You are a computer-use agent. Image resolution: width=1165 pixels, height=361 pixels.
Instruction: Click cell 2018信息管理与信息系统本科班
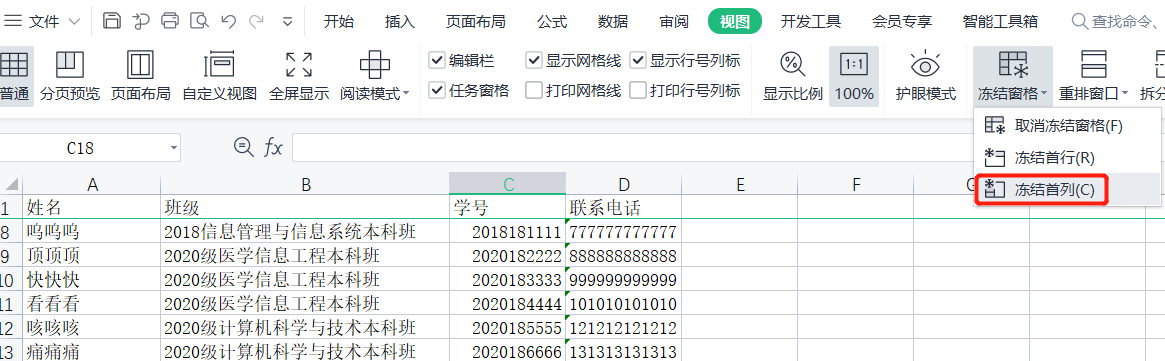click(305, 232)
